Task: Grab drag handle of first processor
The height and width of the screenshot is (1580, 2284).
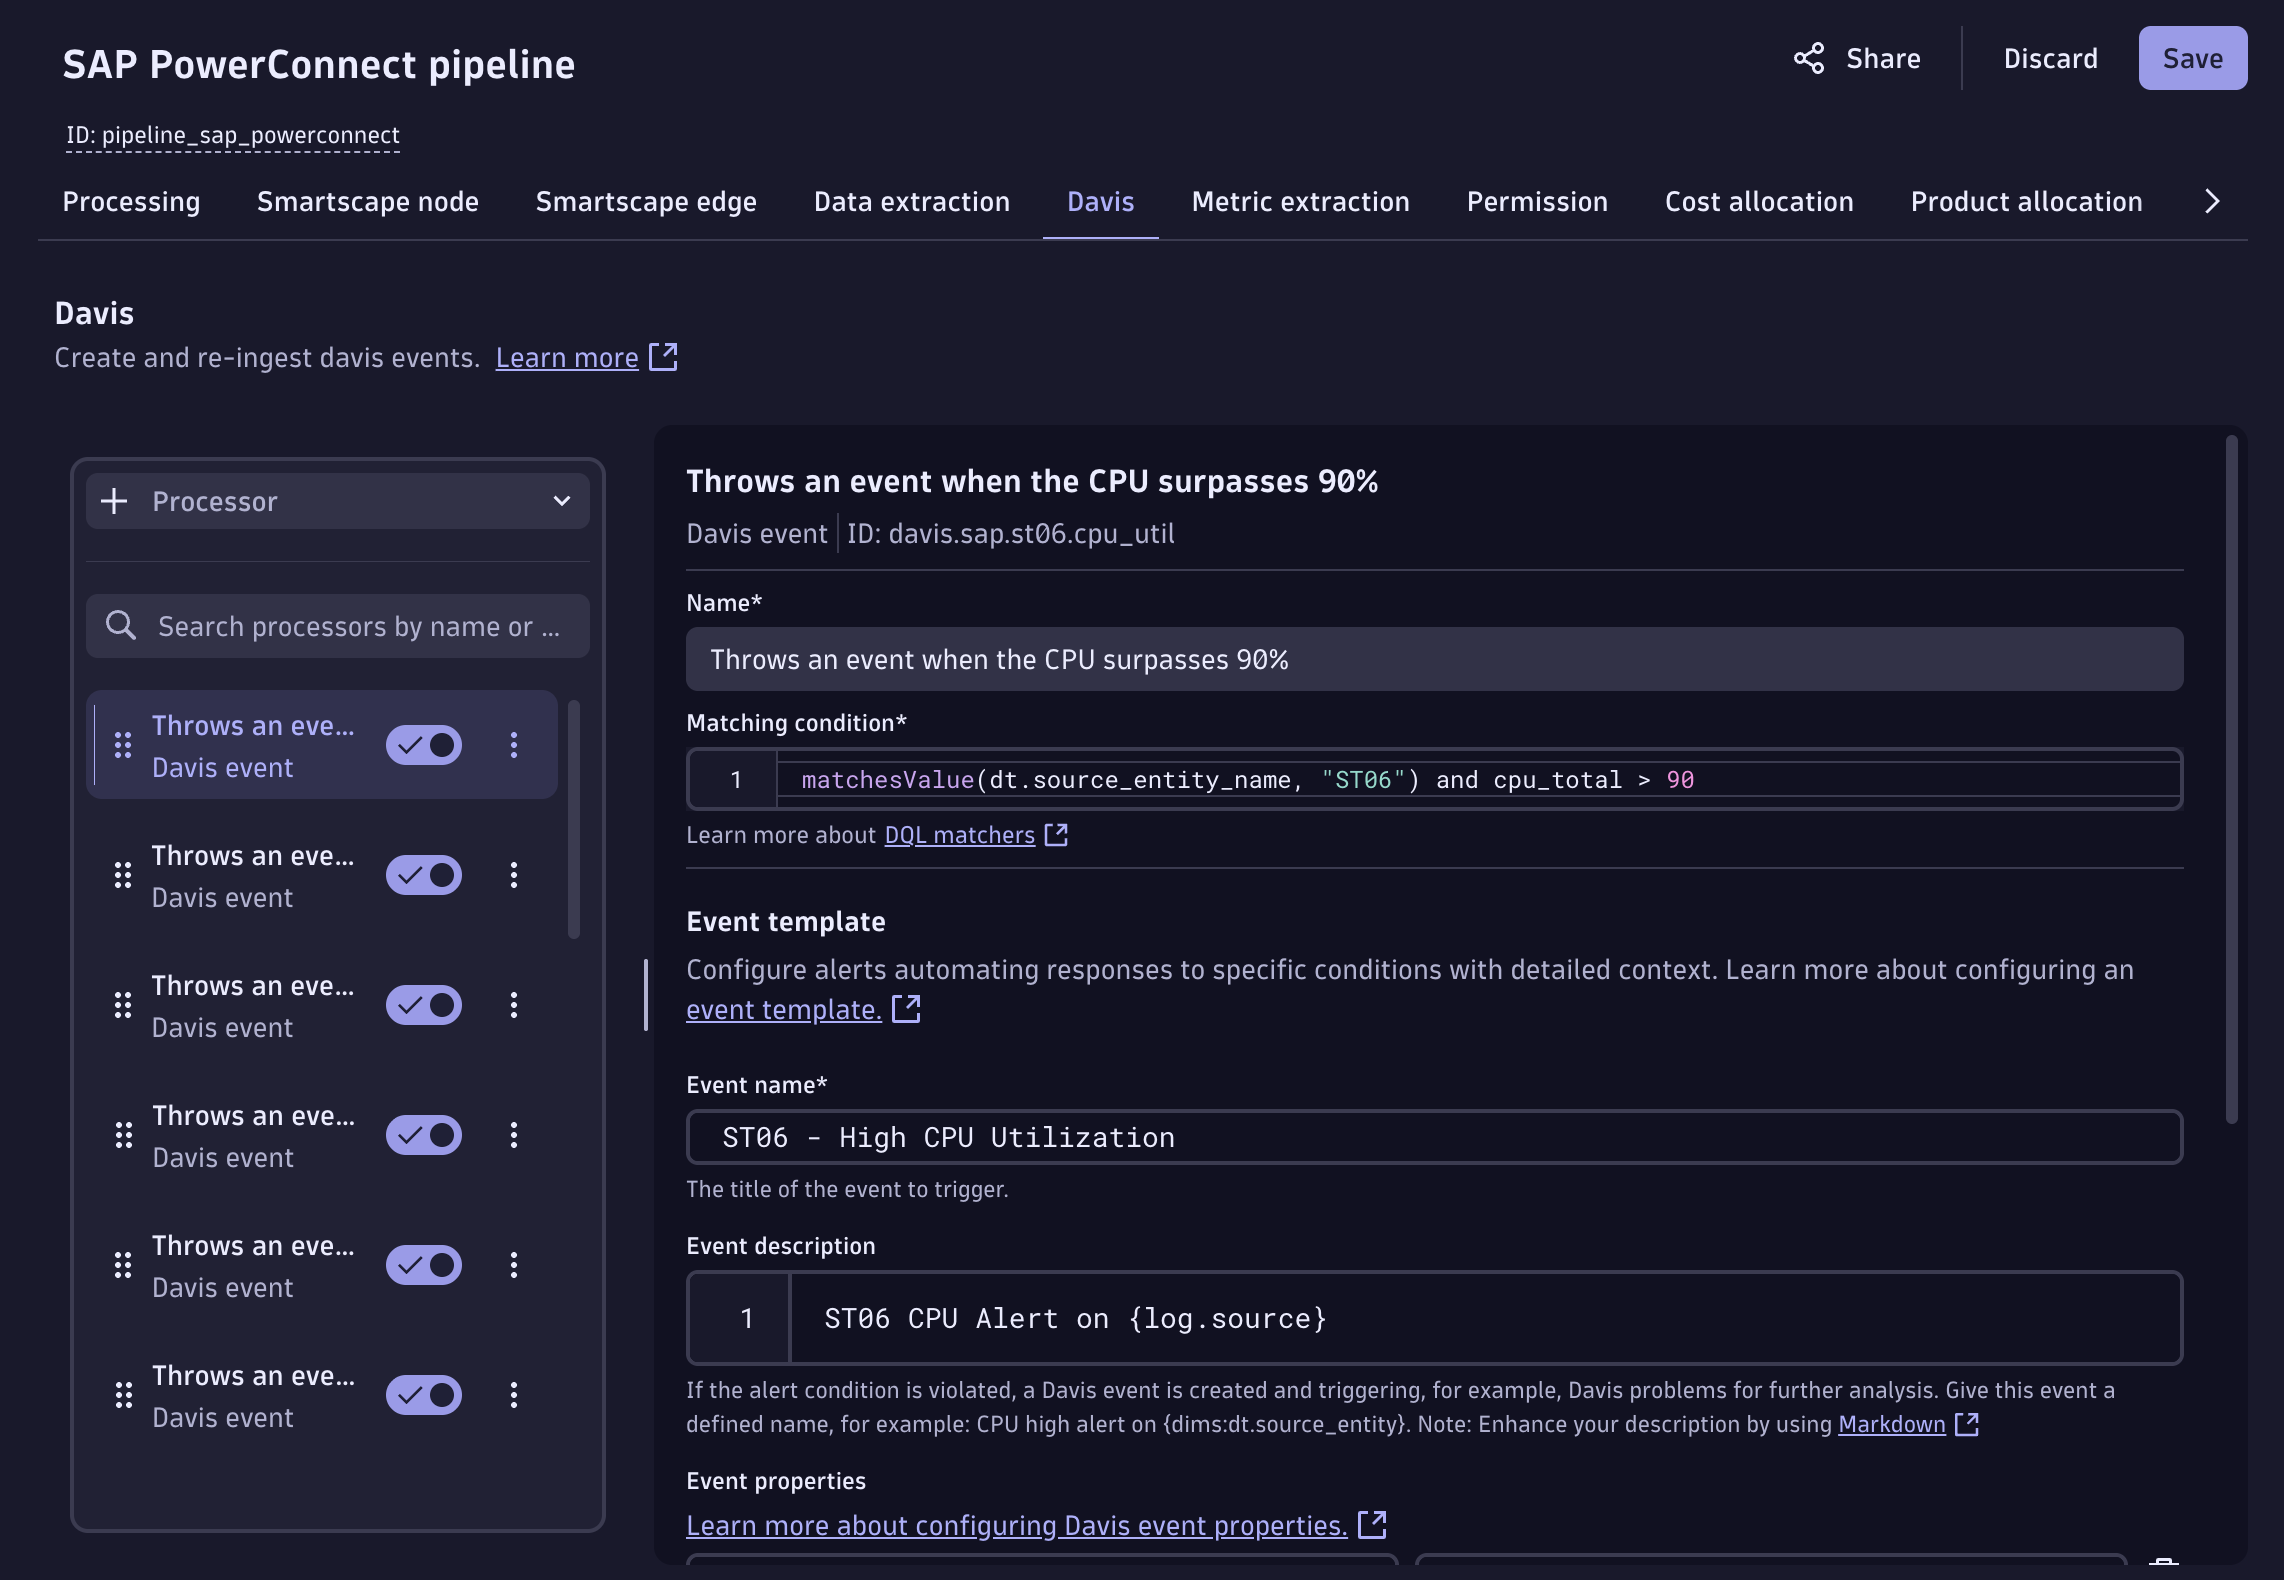Action: pos(123,745)
